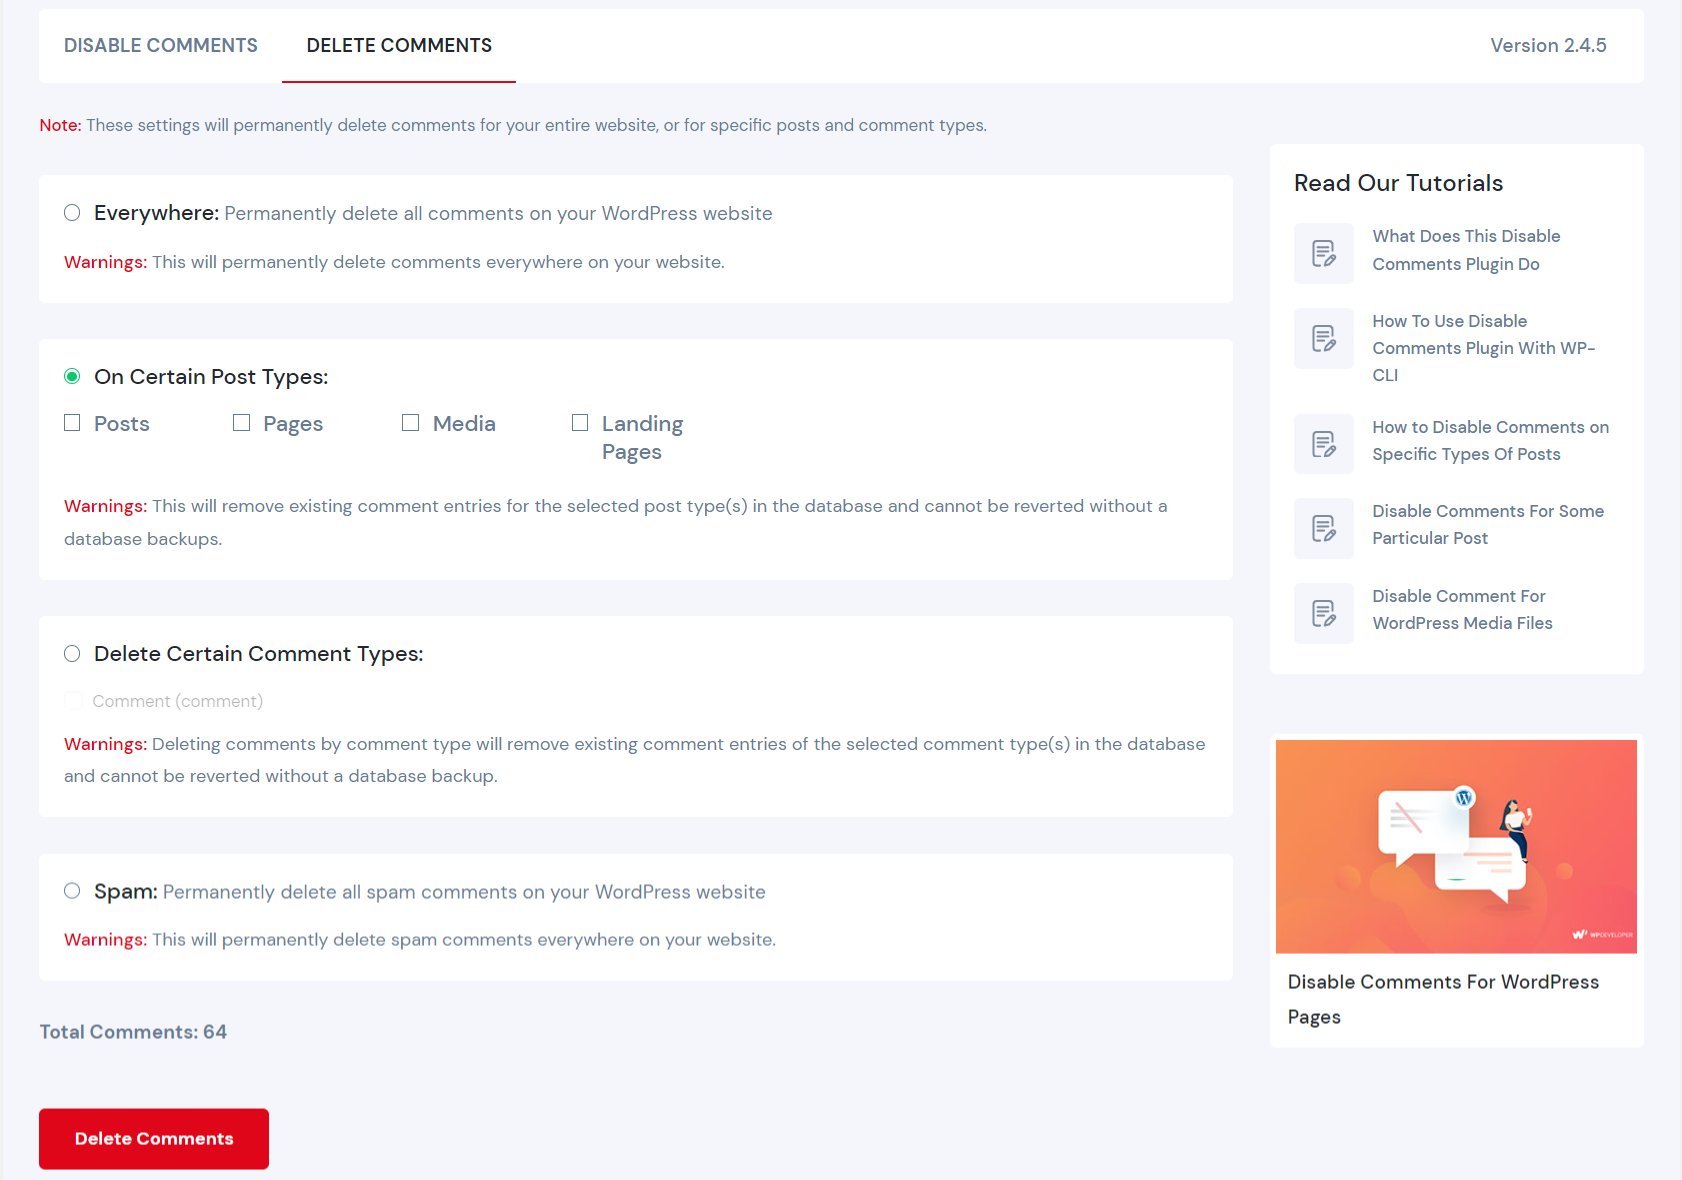Click document icon beside WP-CLI tutorial
The height and width of the screenshot is (1180, 1682).
[1324, 339]
